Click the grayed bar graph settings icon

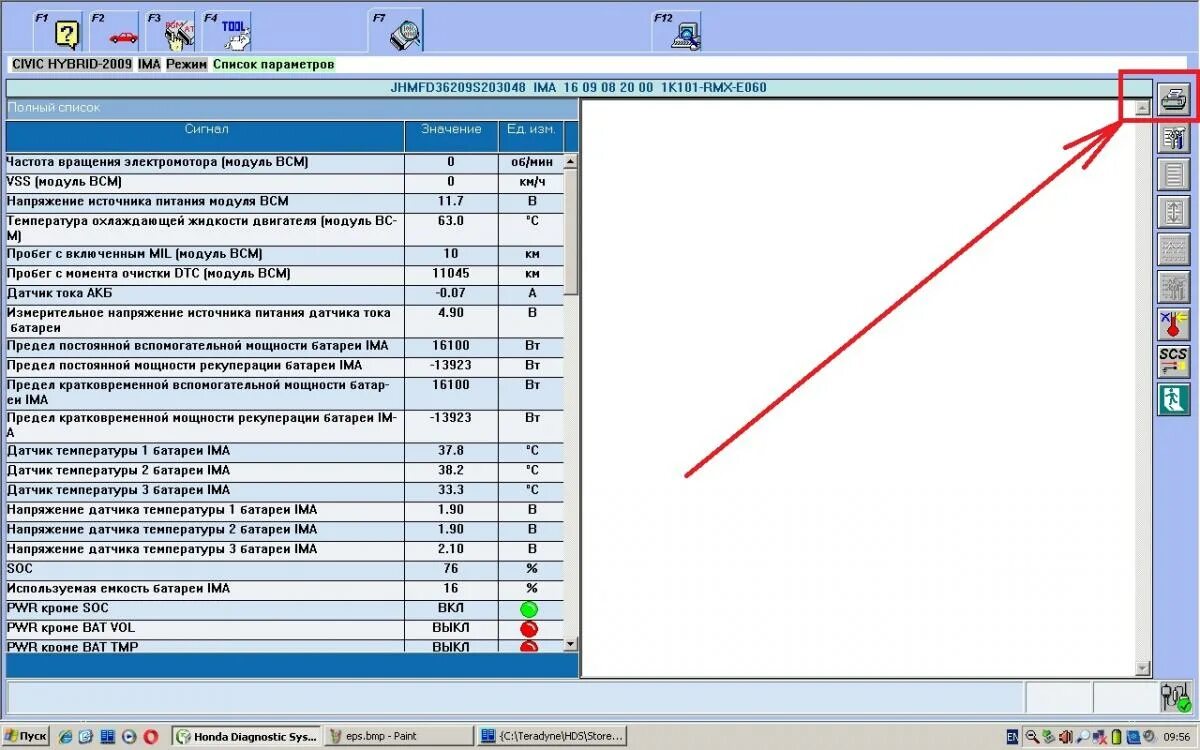1174,287
